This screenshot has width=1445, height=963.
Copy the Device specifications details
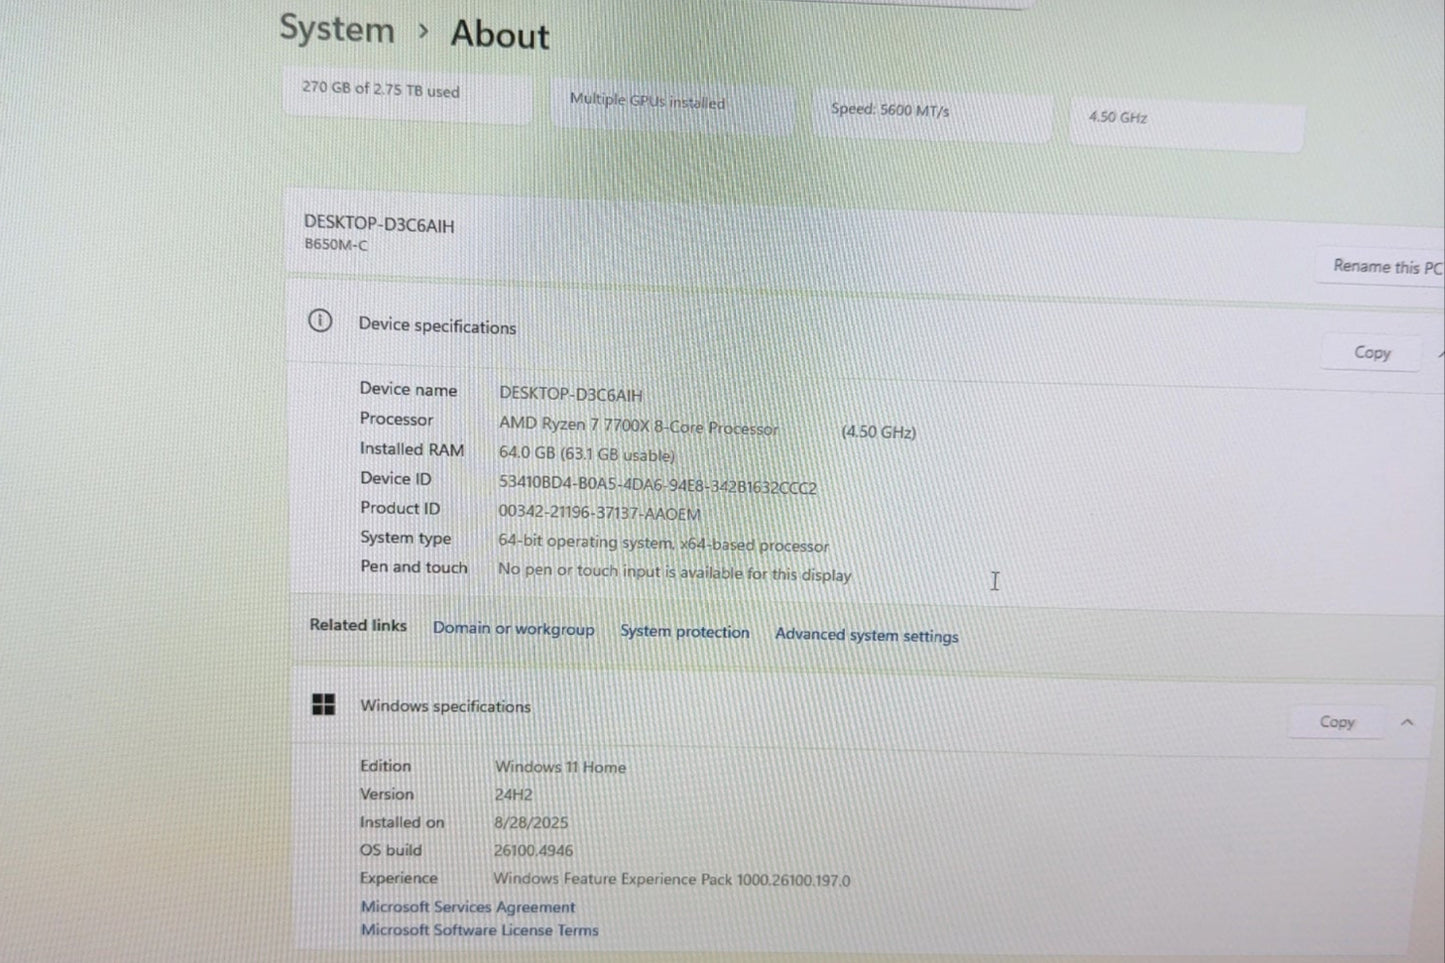click(x=1371, y=352)
